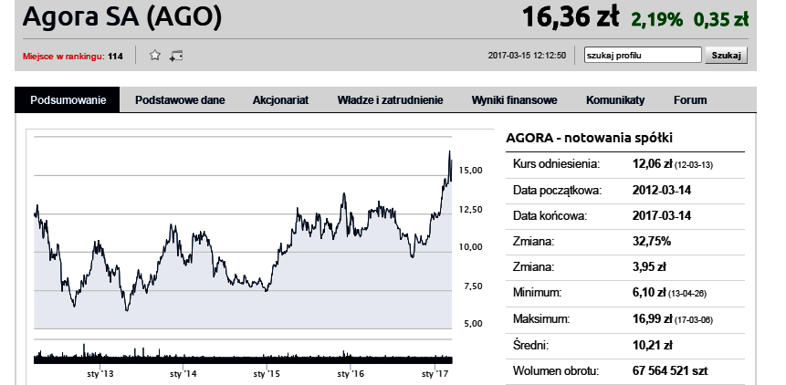Click the 2,19% change value

tap(657, 20)
